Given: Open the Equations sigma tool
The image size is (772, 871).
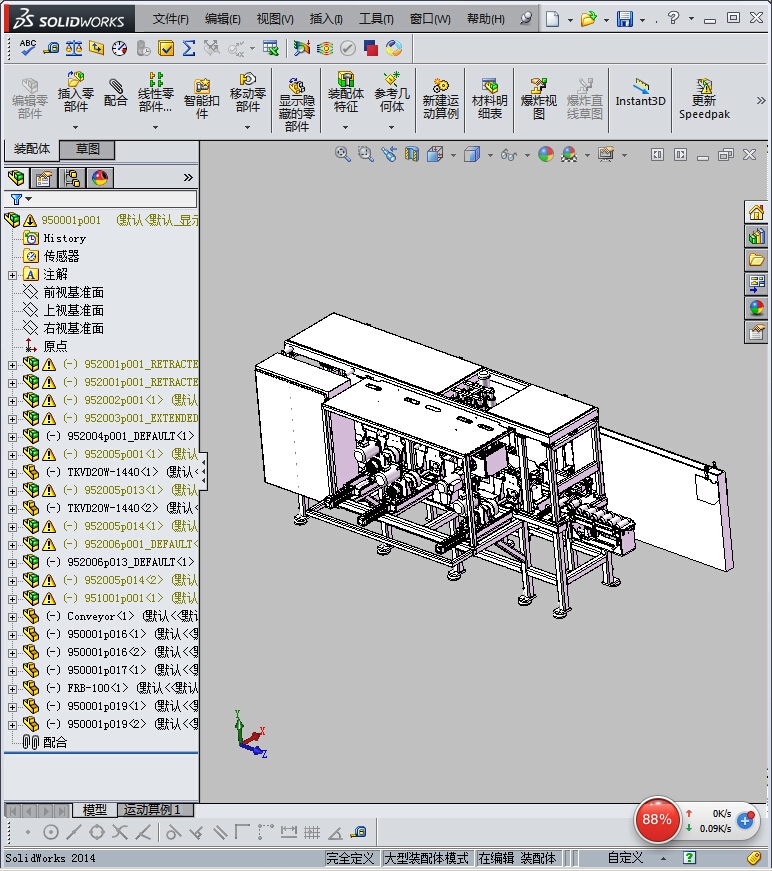Looking at the screenshot, I should pos(189,48).
